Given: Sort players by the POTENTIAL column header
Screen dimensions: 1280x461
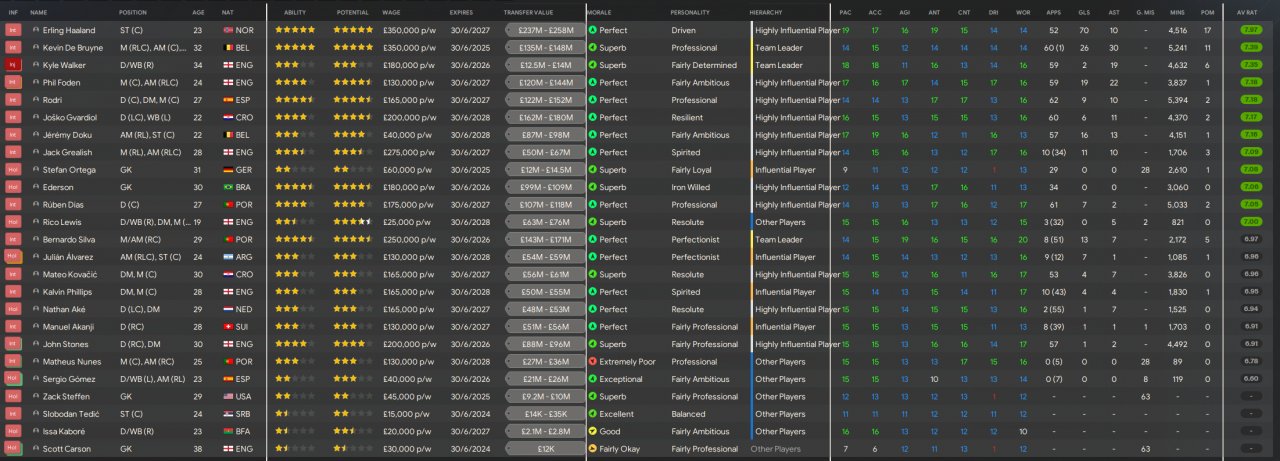Looking at the screenshot, I should click(x=352, y=12).
